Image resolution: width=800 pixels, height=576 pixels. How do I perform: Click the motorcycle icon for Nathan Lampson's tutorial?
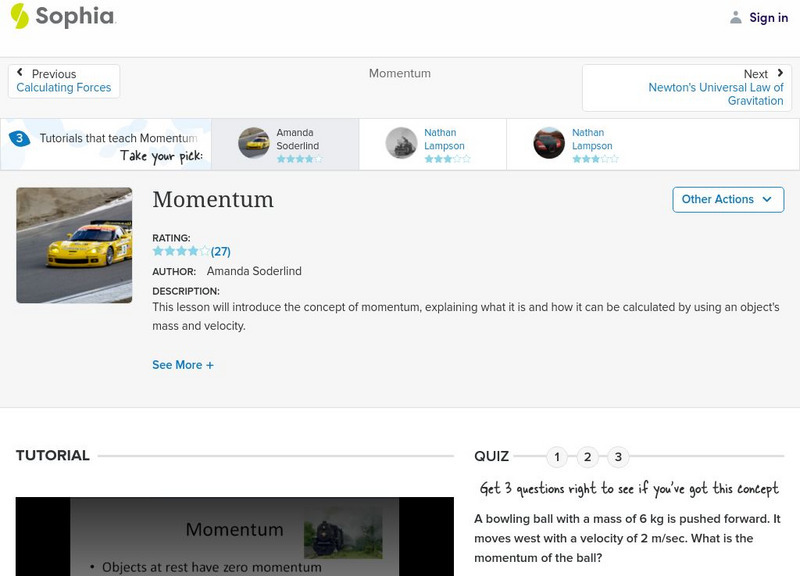tap(400, 142)
